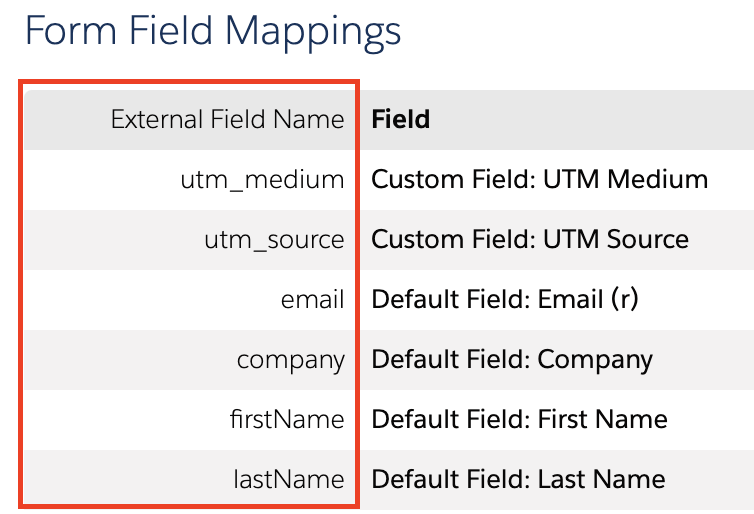Select the Default Field: Email mapping
Screen dimensions: 754x514
pos(504,299)
